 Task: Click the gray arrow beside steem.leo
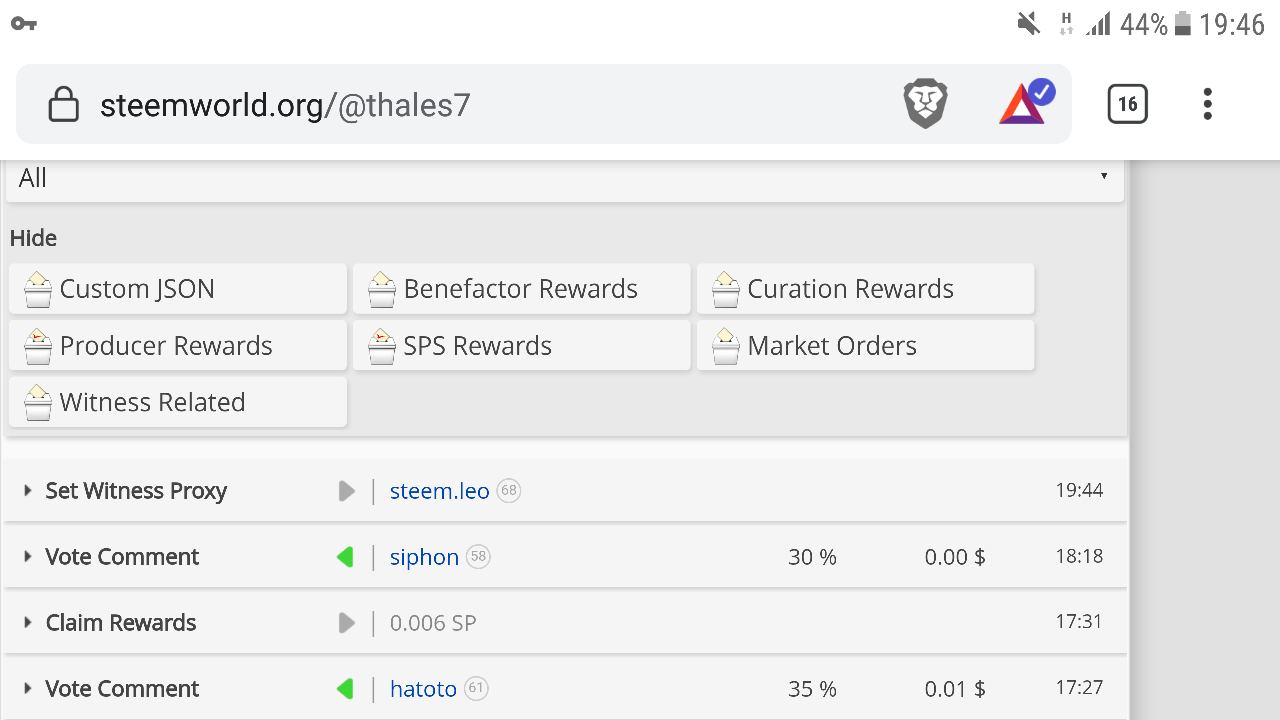tap(346, 491)
